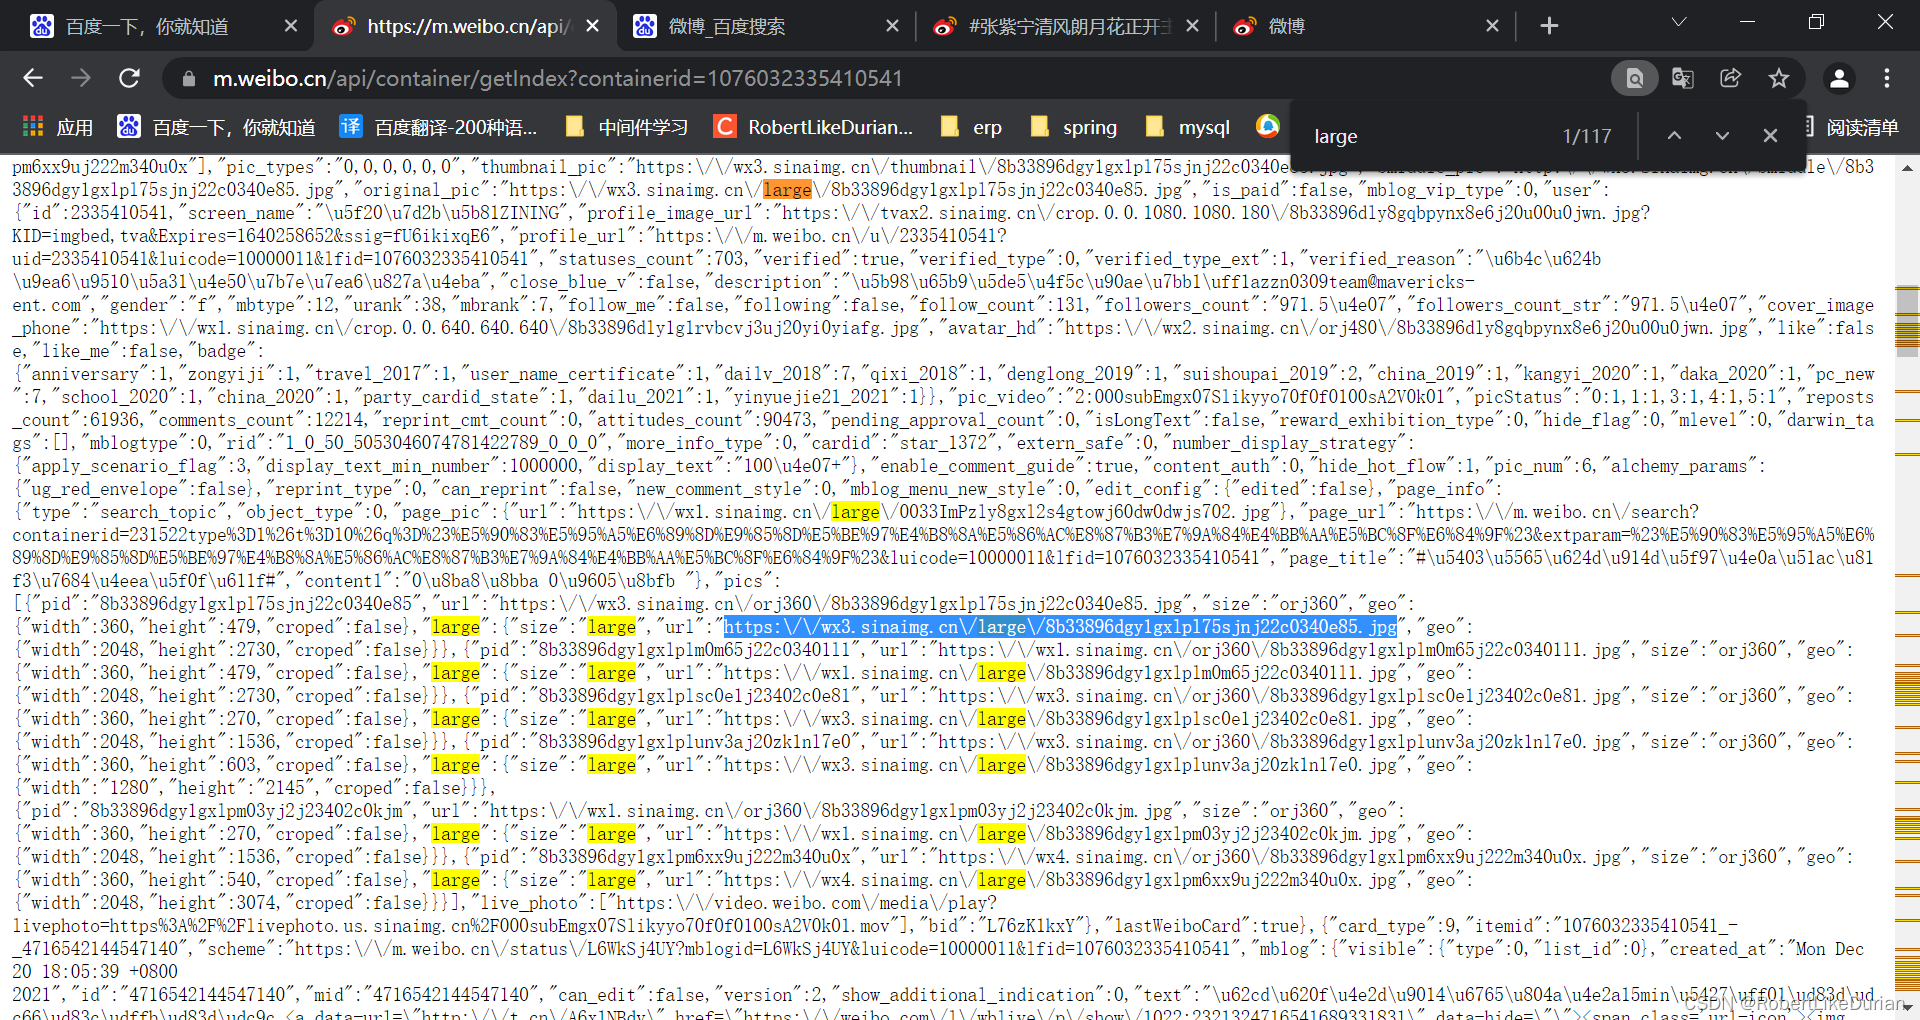Open the tab search dropdown
The image size is (1920, 1020).
click(x=1679, y=22)
